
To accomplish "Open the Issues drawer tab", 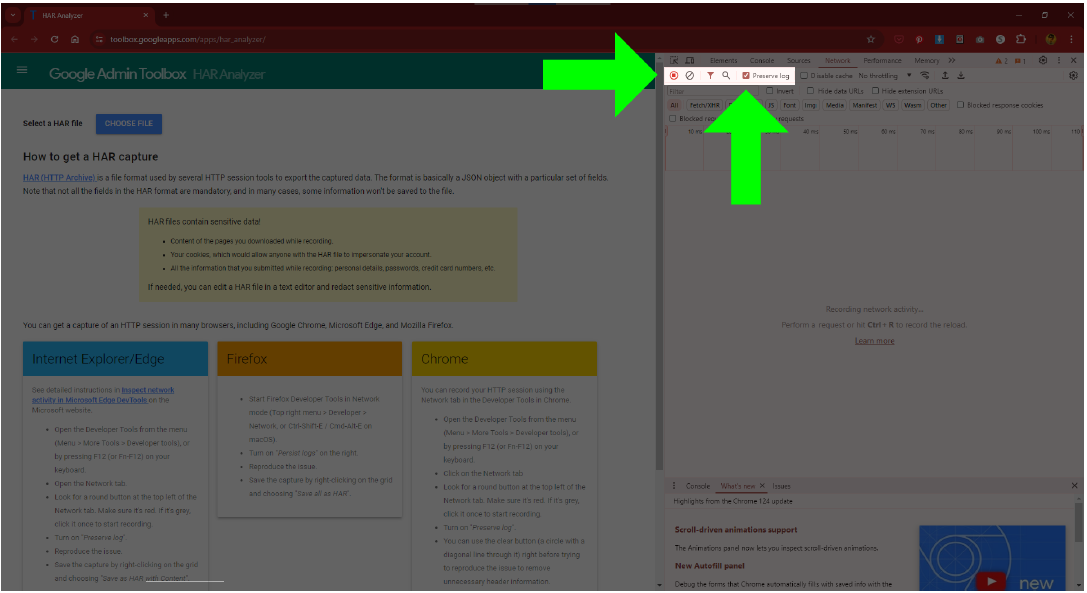I will point(781,486).
